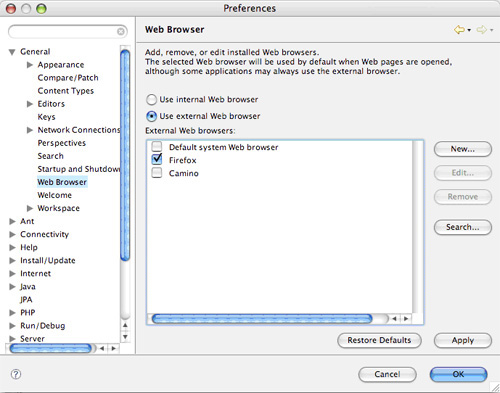Click the Restore Defaults button
This screenshot has width=500, height=393.
(379, 340)
